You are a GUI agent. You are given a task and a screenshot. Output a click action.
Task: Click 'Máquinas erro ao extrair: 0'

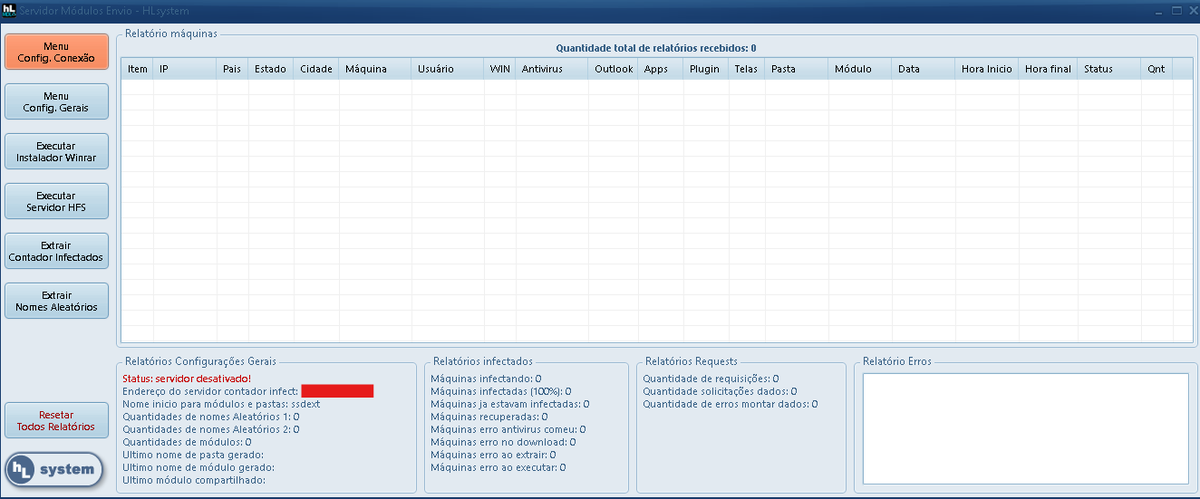pos(492,454)
